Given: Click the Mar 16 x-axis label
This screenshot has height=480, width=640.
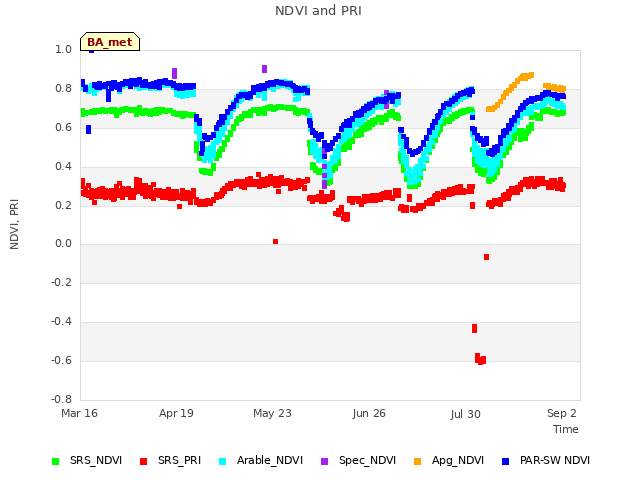Looking at the screenshot, I should click(x=79, y=413).
